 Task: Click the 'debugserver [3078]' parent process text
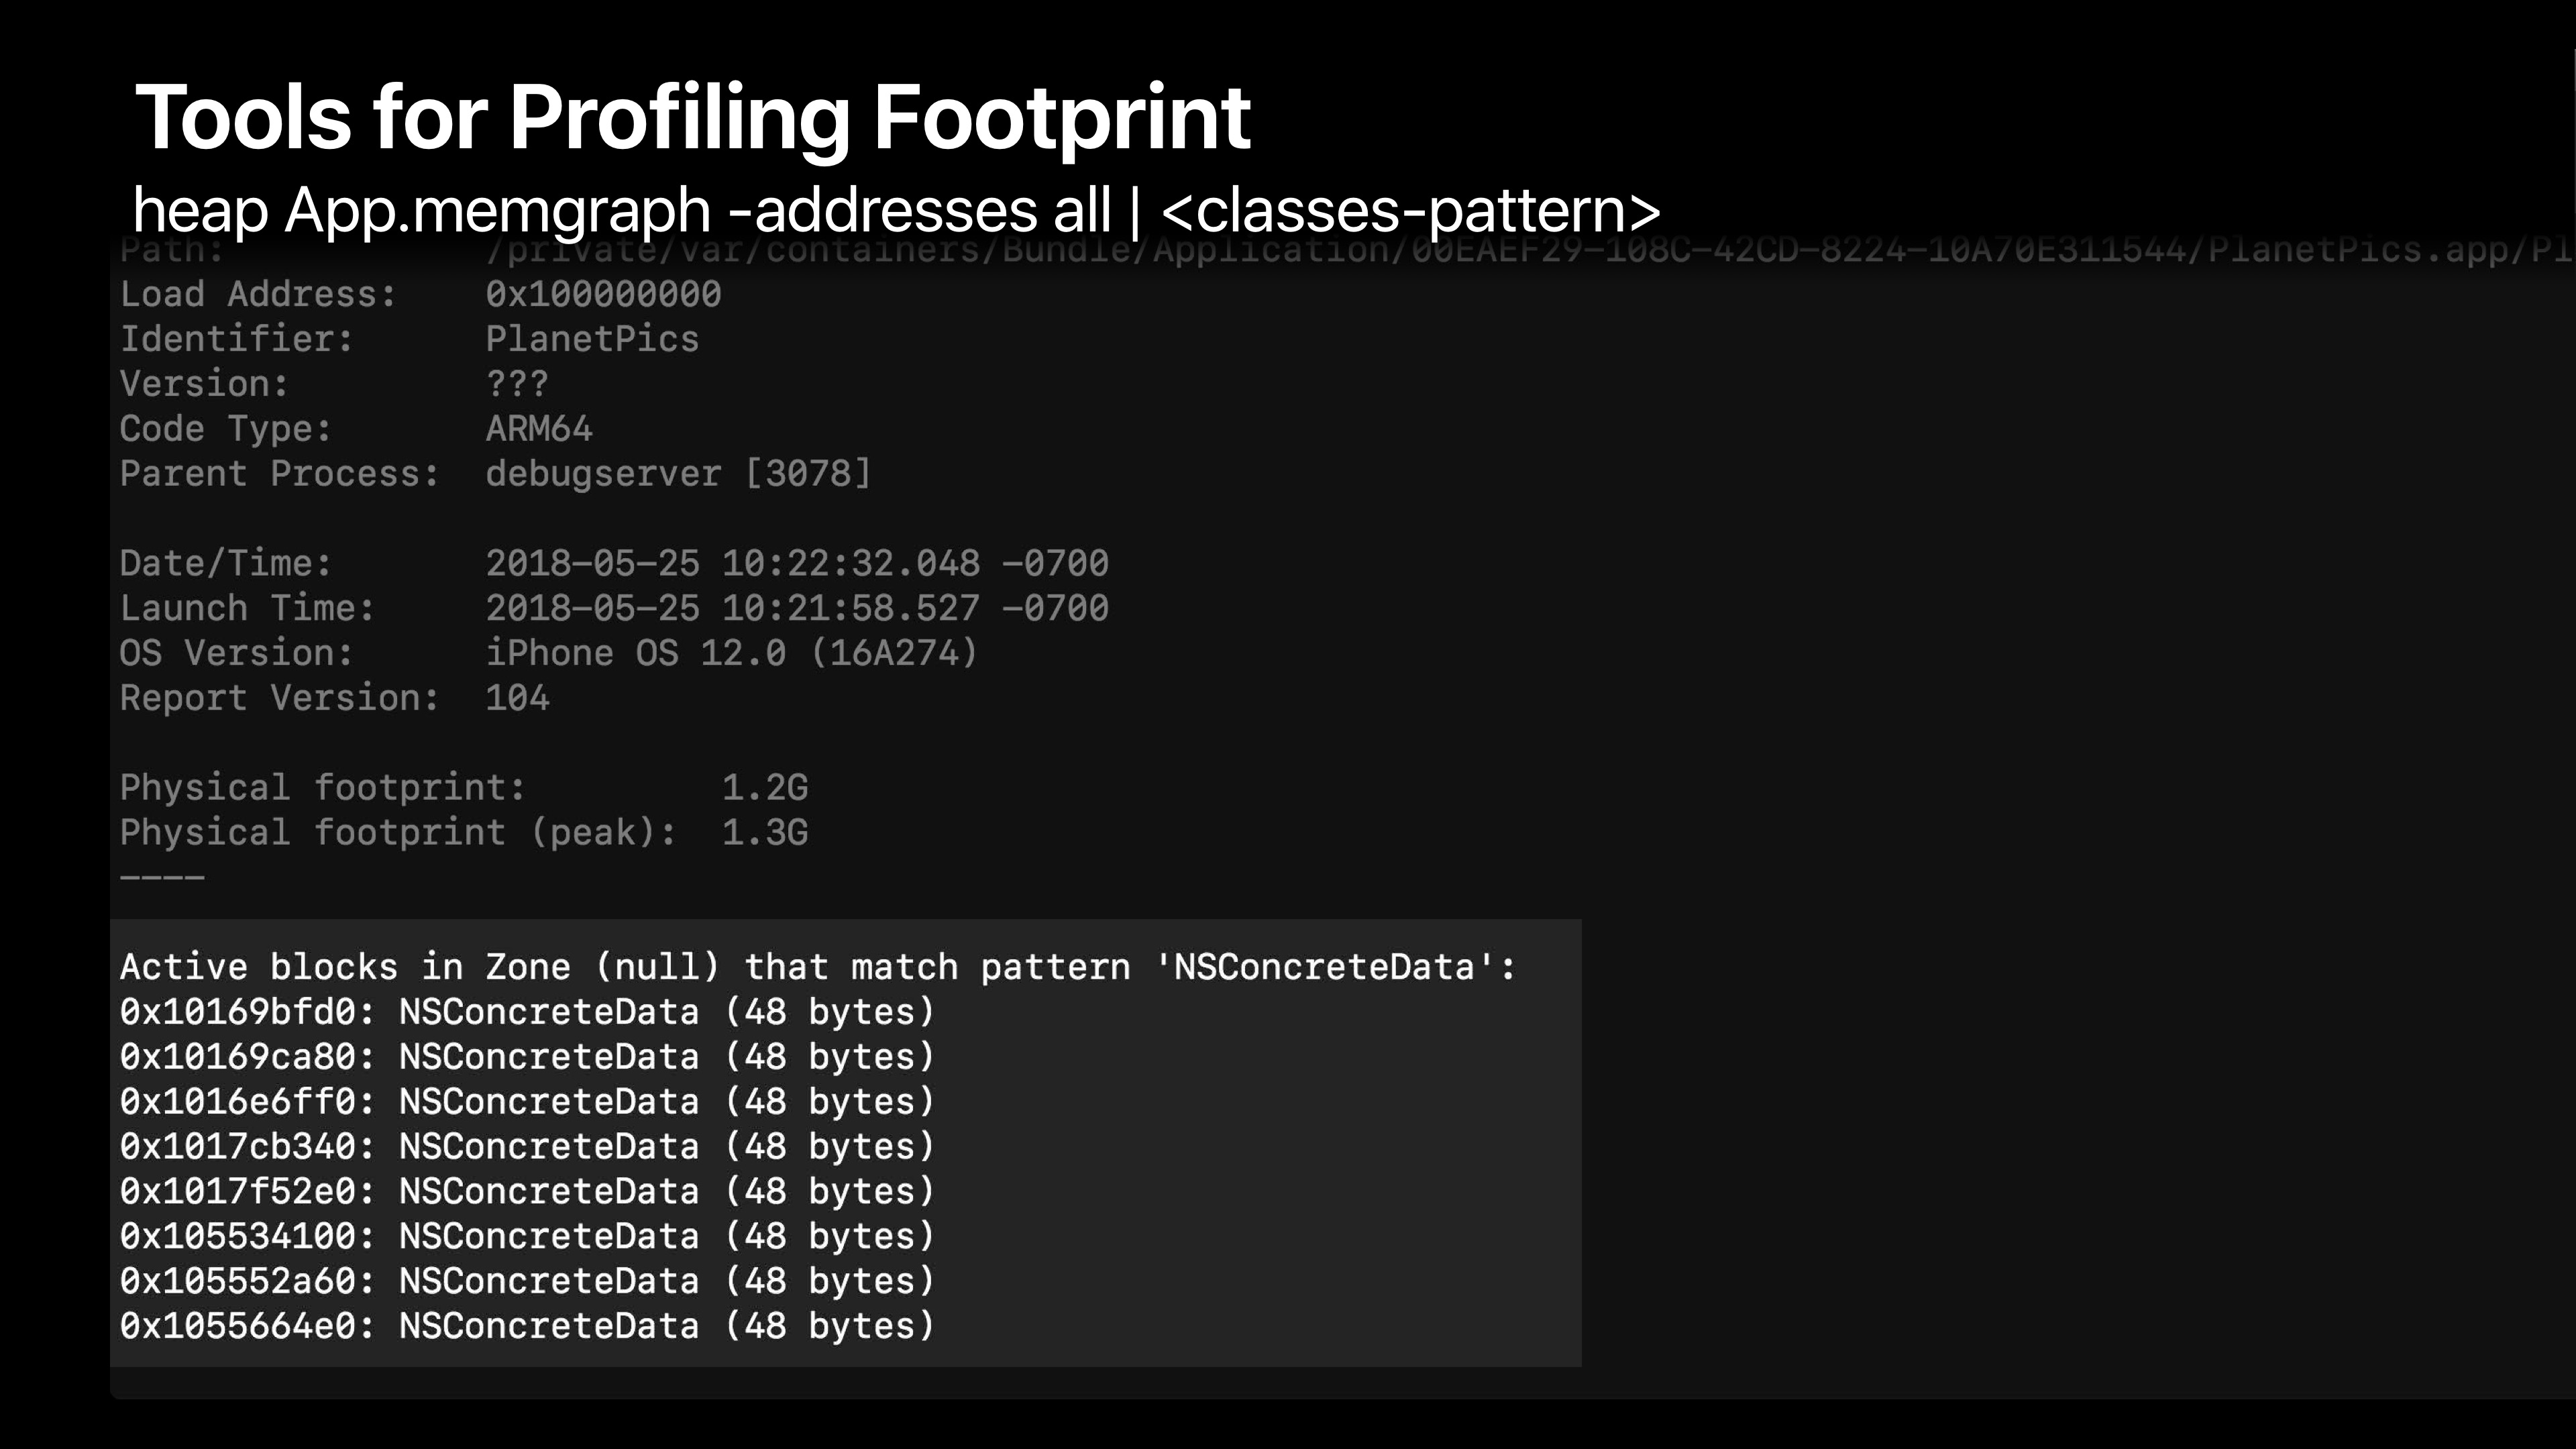(x=678, y=474)
